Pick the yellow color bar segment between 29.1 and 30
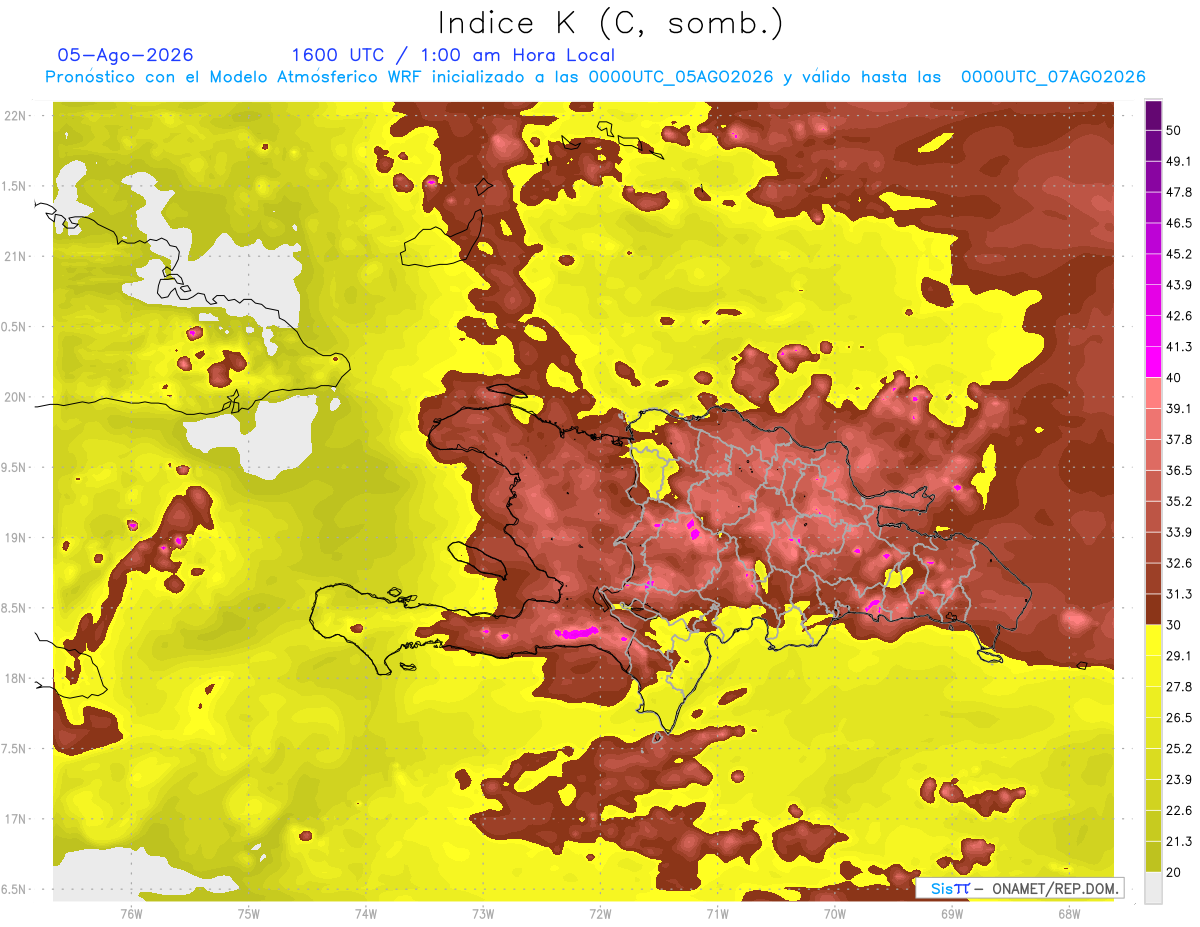 pyautogui.click(x=1153, y=640)
